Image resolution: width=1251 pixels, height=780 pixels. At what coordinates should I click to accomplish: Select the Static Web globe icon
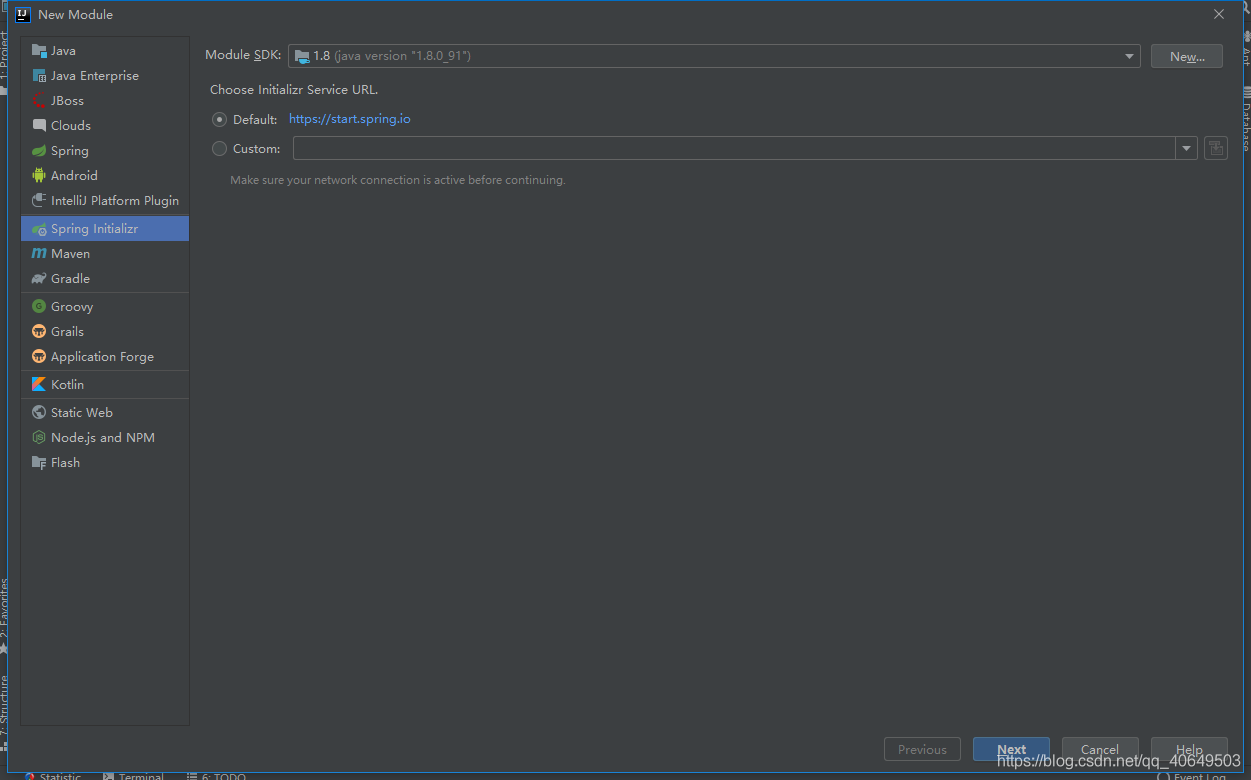pos(39,413)
